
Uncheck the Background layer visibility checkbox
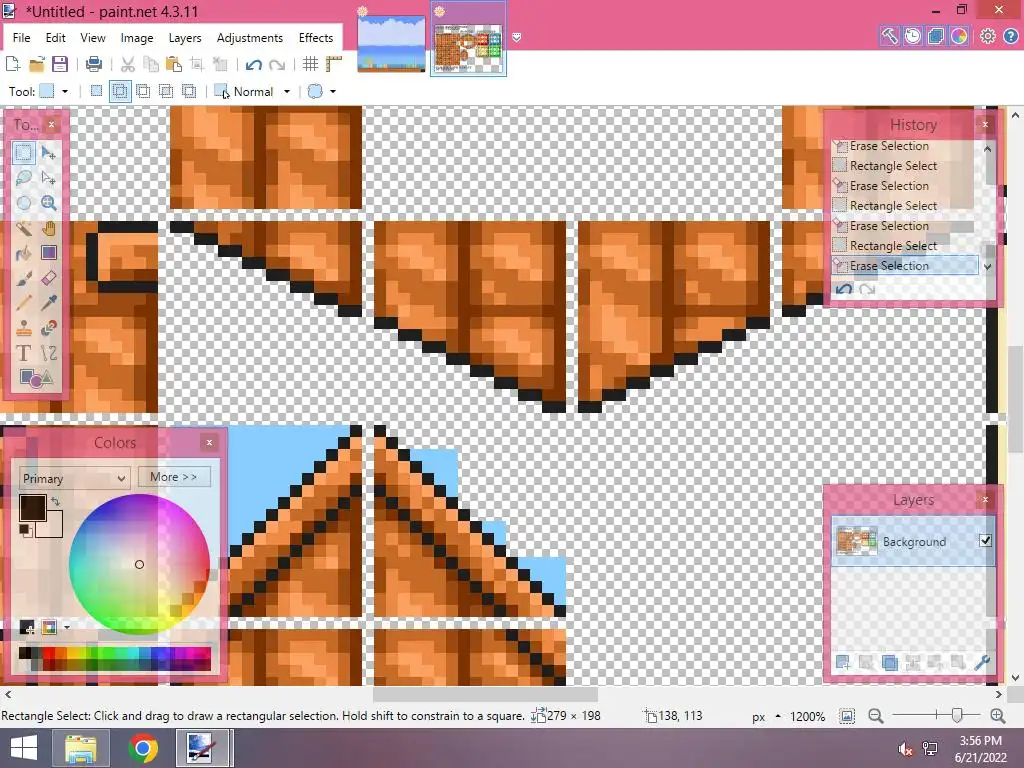click(985, 541)
